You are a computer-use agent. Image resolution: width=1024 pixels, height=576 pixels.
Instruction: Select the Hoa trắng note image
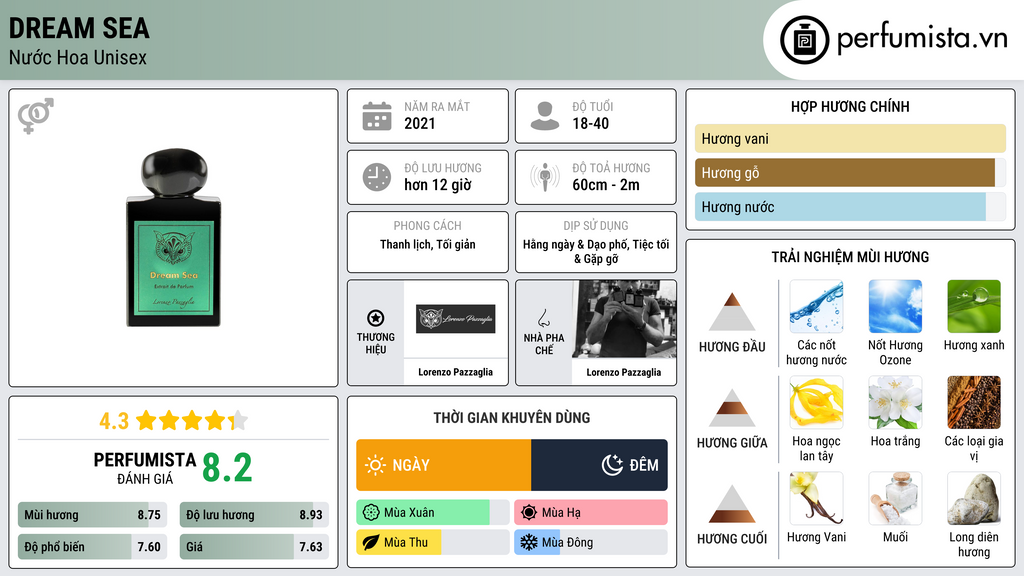(895, 402)
